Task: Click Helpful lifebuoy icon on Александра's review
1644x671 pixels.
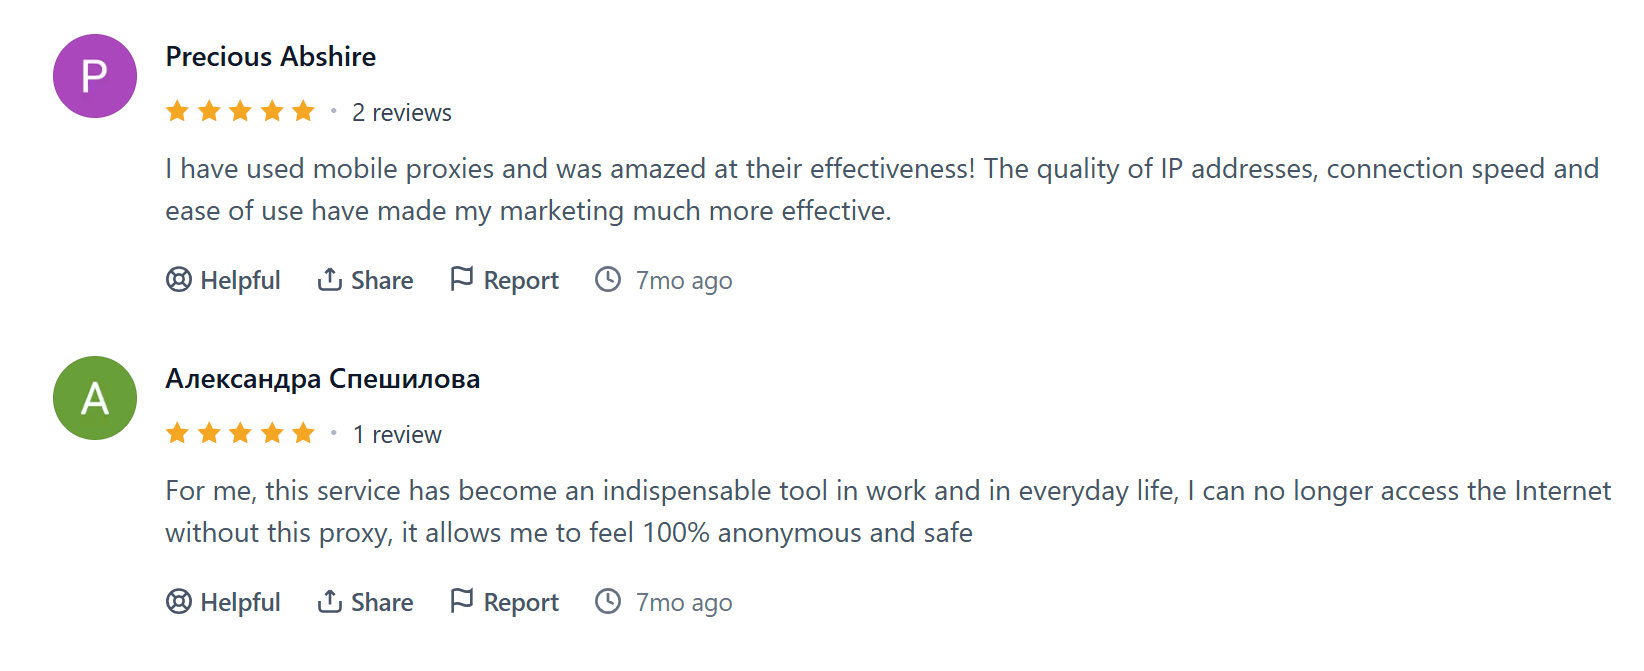Action: 179,602
